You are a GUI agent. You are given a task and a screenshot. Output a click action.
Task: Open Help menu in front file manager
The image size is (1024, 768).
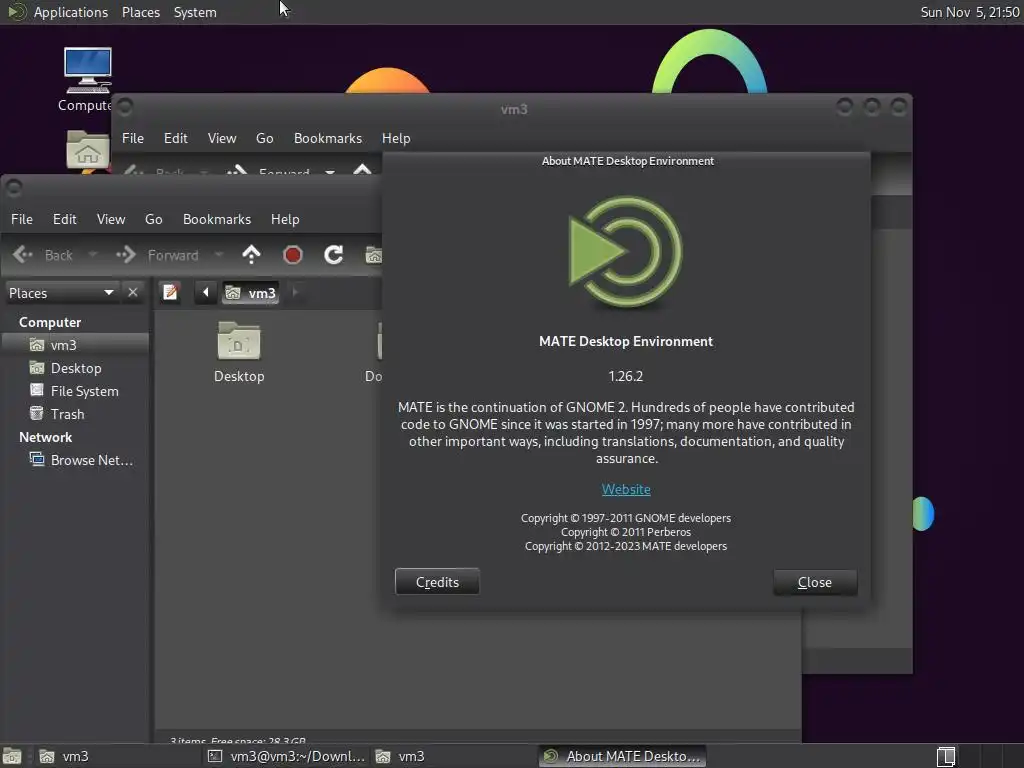click(x=285, y=219)
